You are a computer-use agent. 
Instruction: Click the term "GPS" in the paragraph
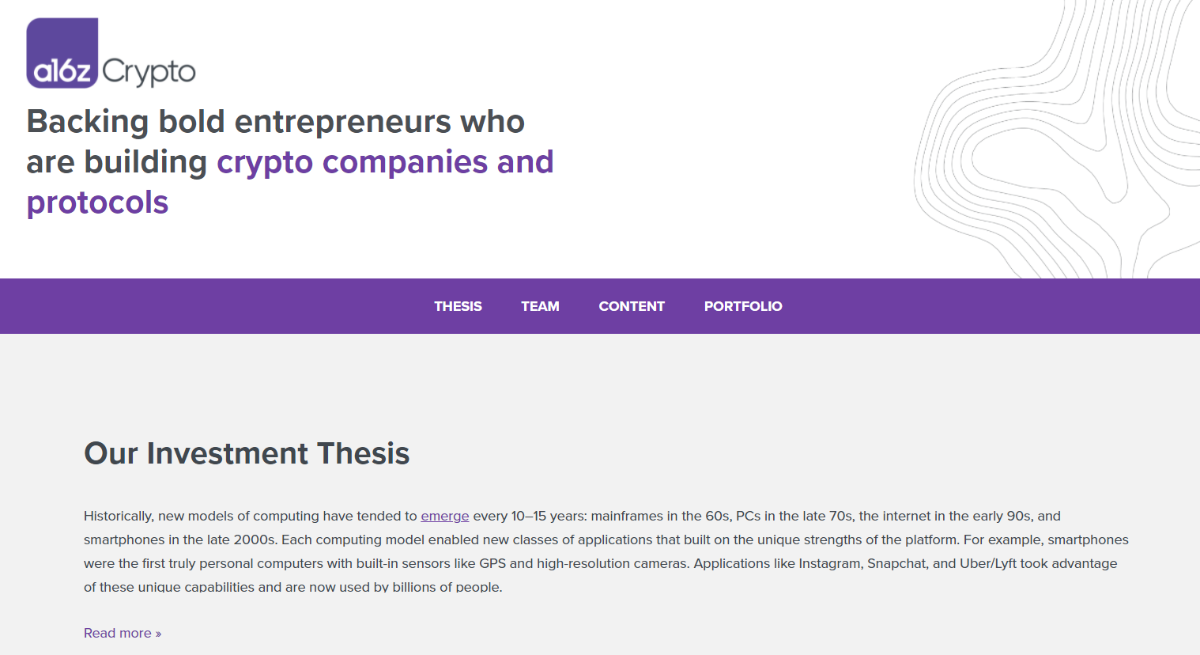(491, 563)
